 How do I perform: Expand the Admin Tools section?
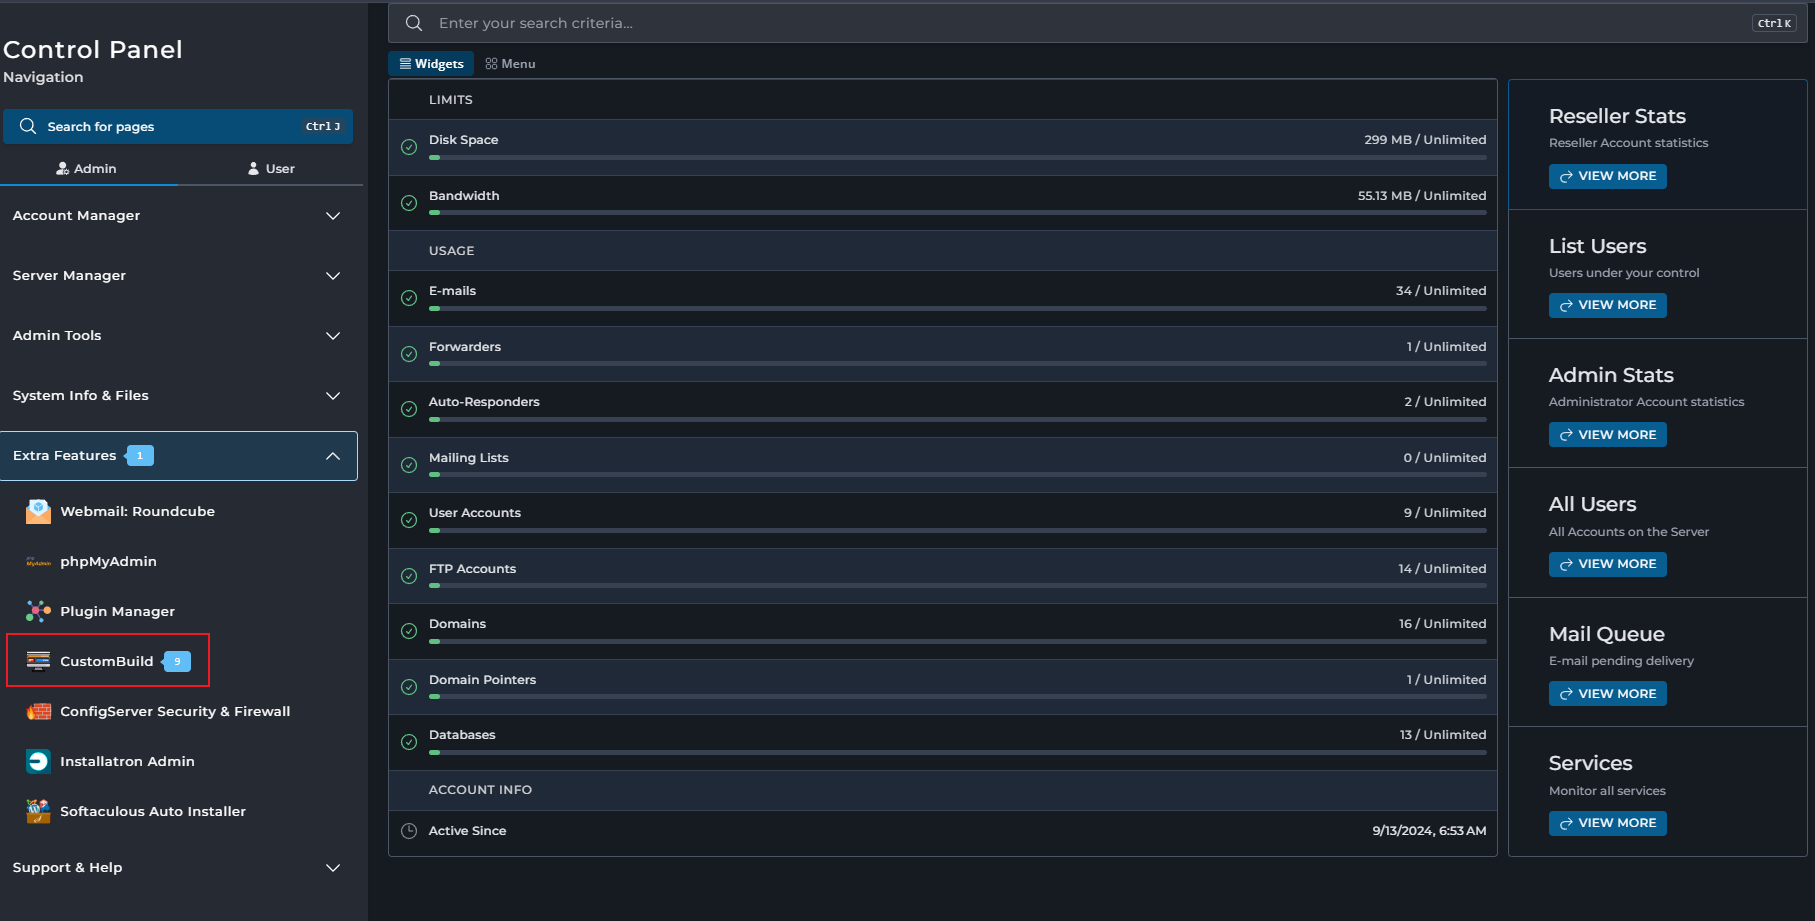179,336
